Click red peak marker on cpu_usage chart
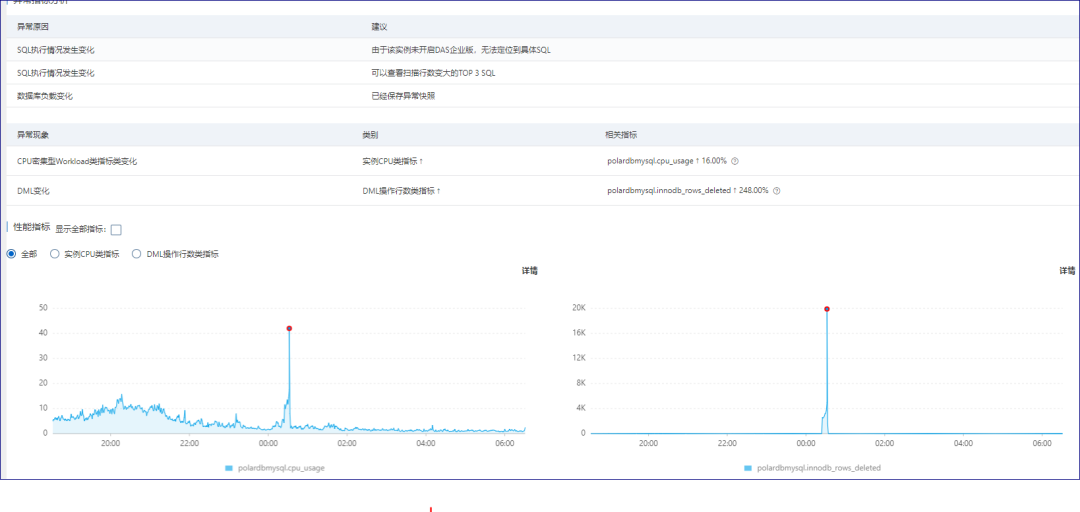Screen dimensions: 1080x512 pyautogui.click(x=289, y=329)
